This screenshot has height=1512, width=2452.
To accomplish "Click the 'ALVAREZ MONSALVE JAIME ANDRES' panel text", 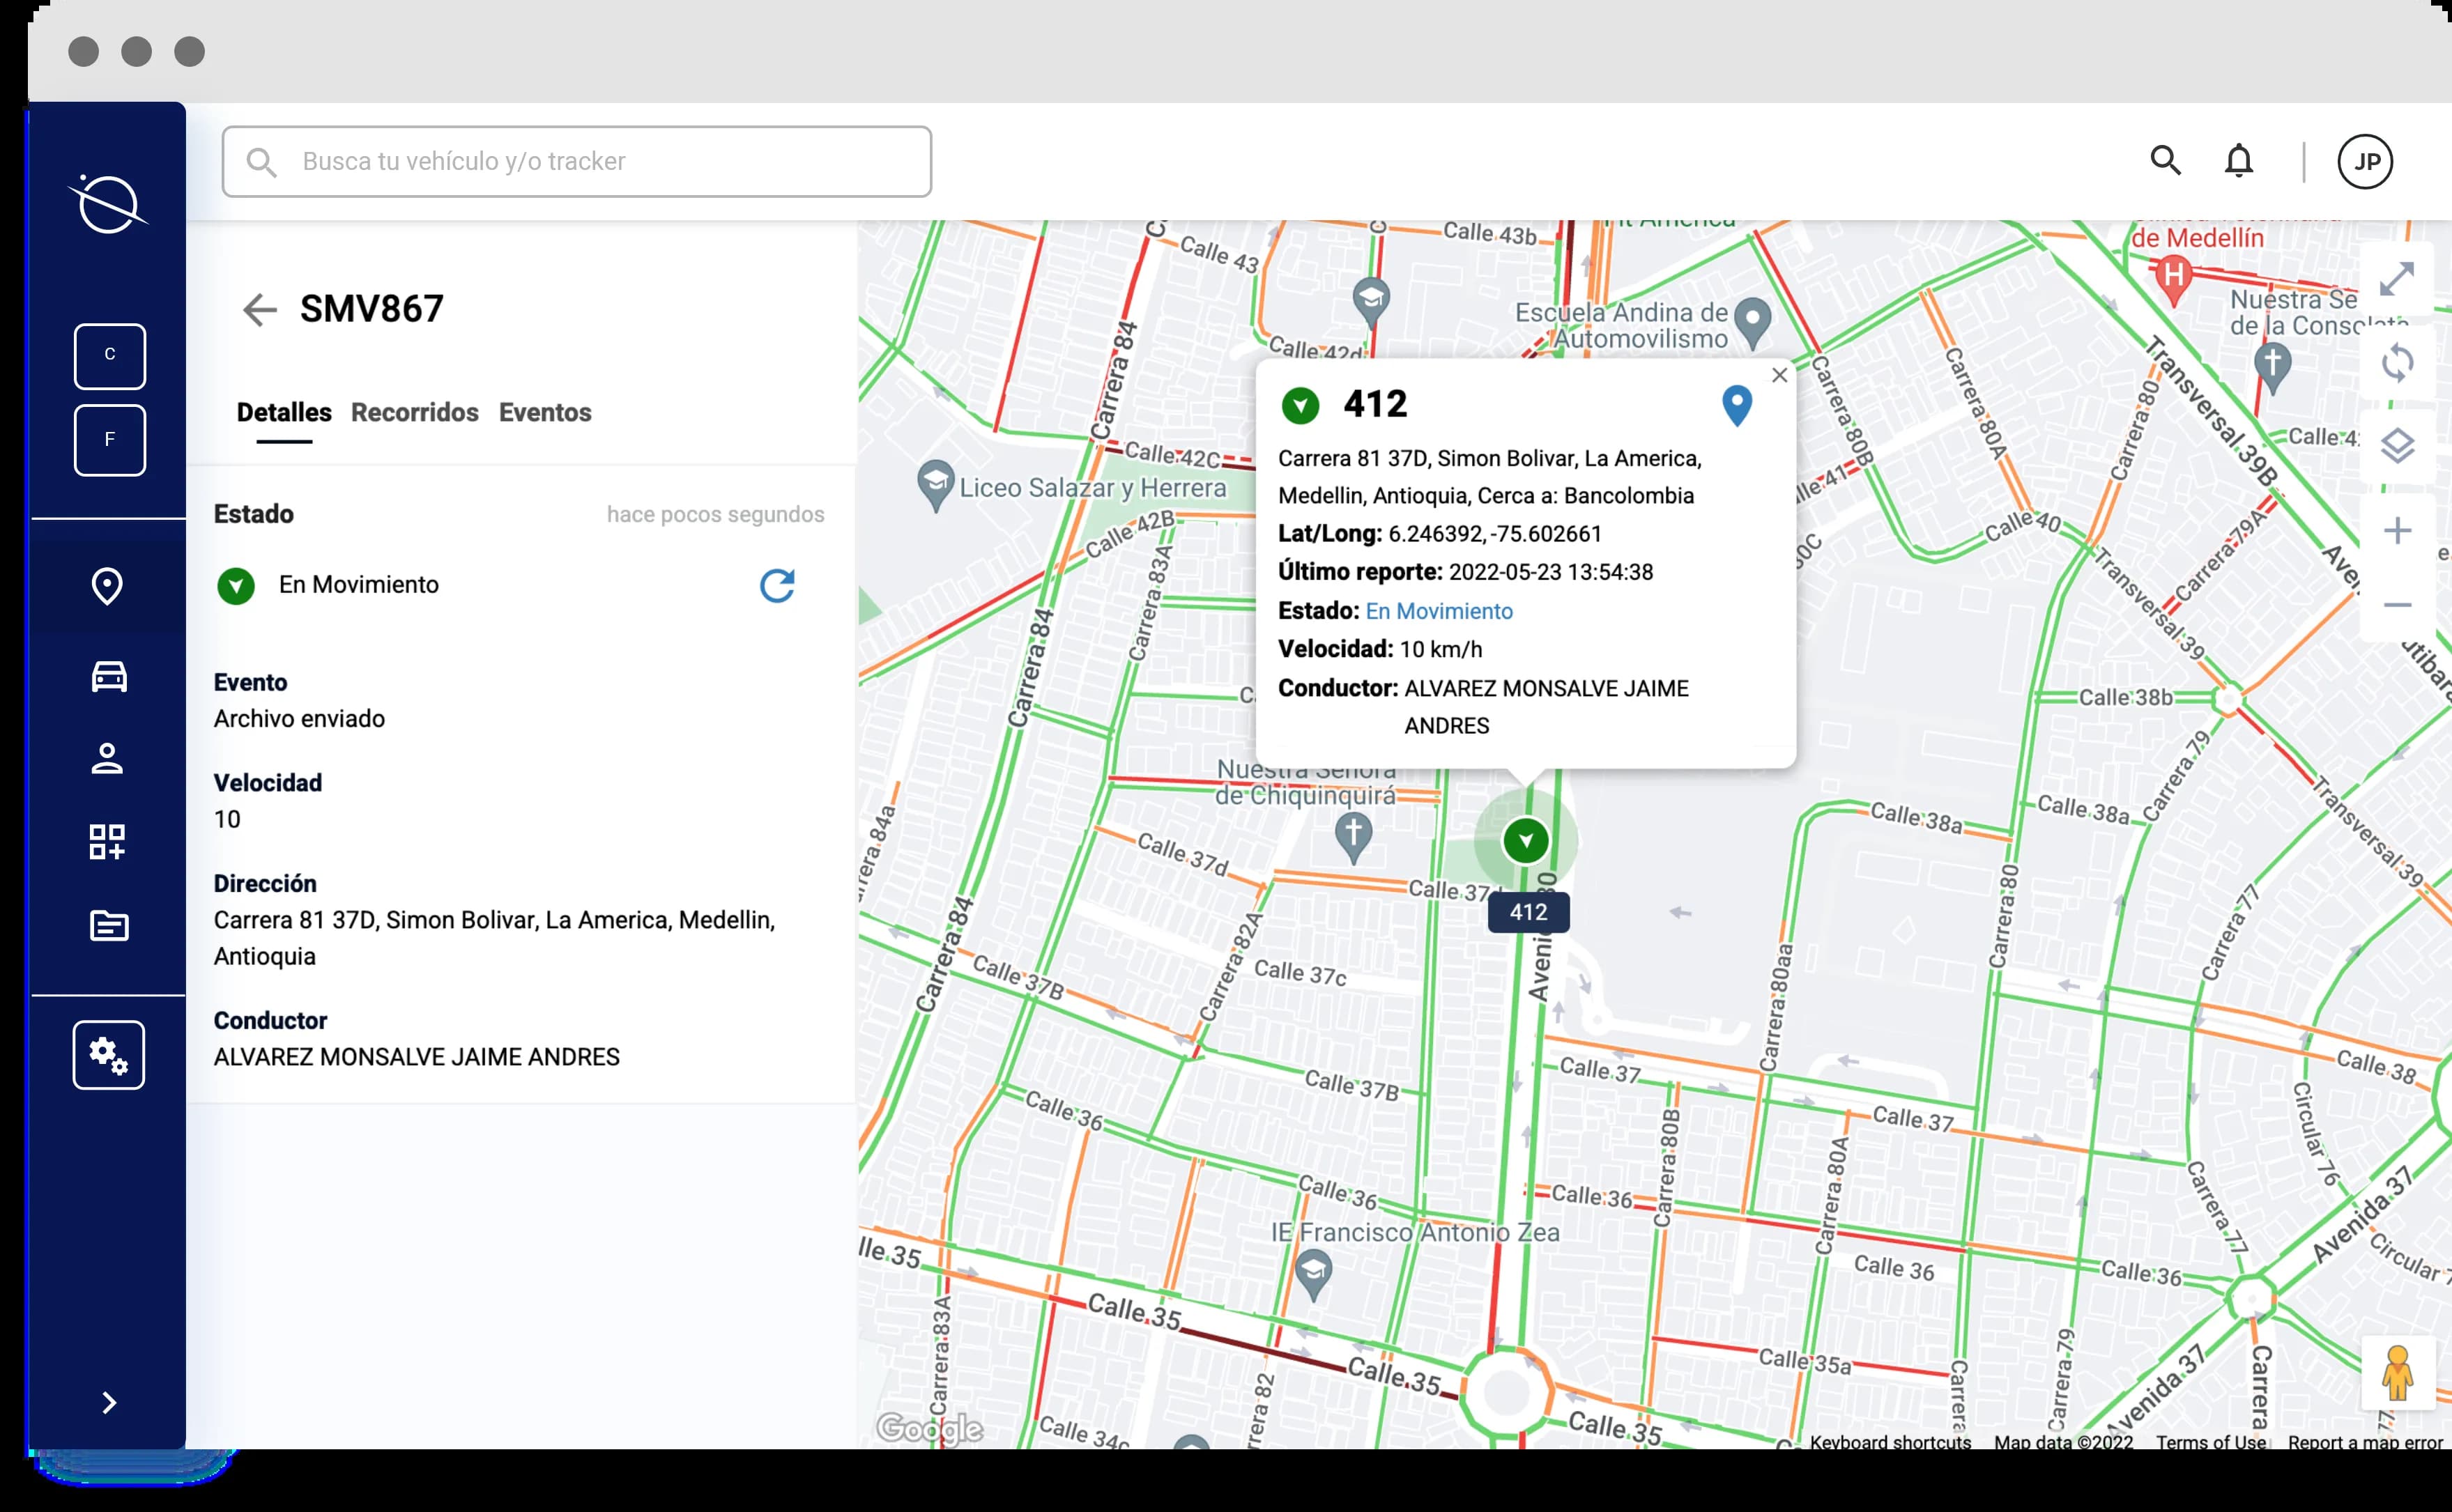I will click(416, 1057).
